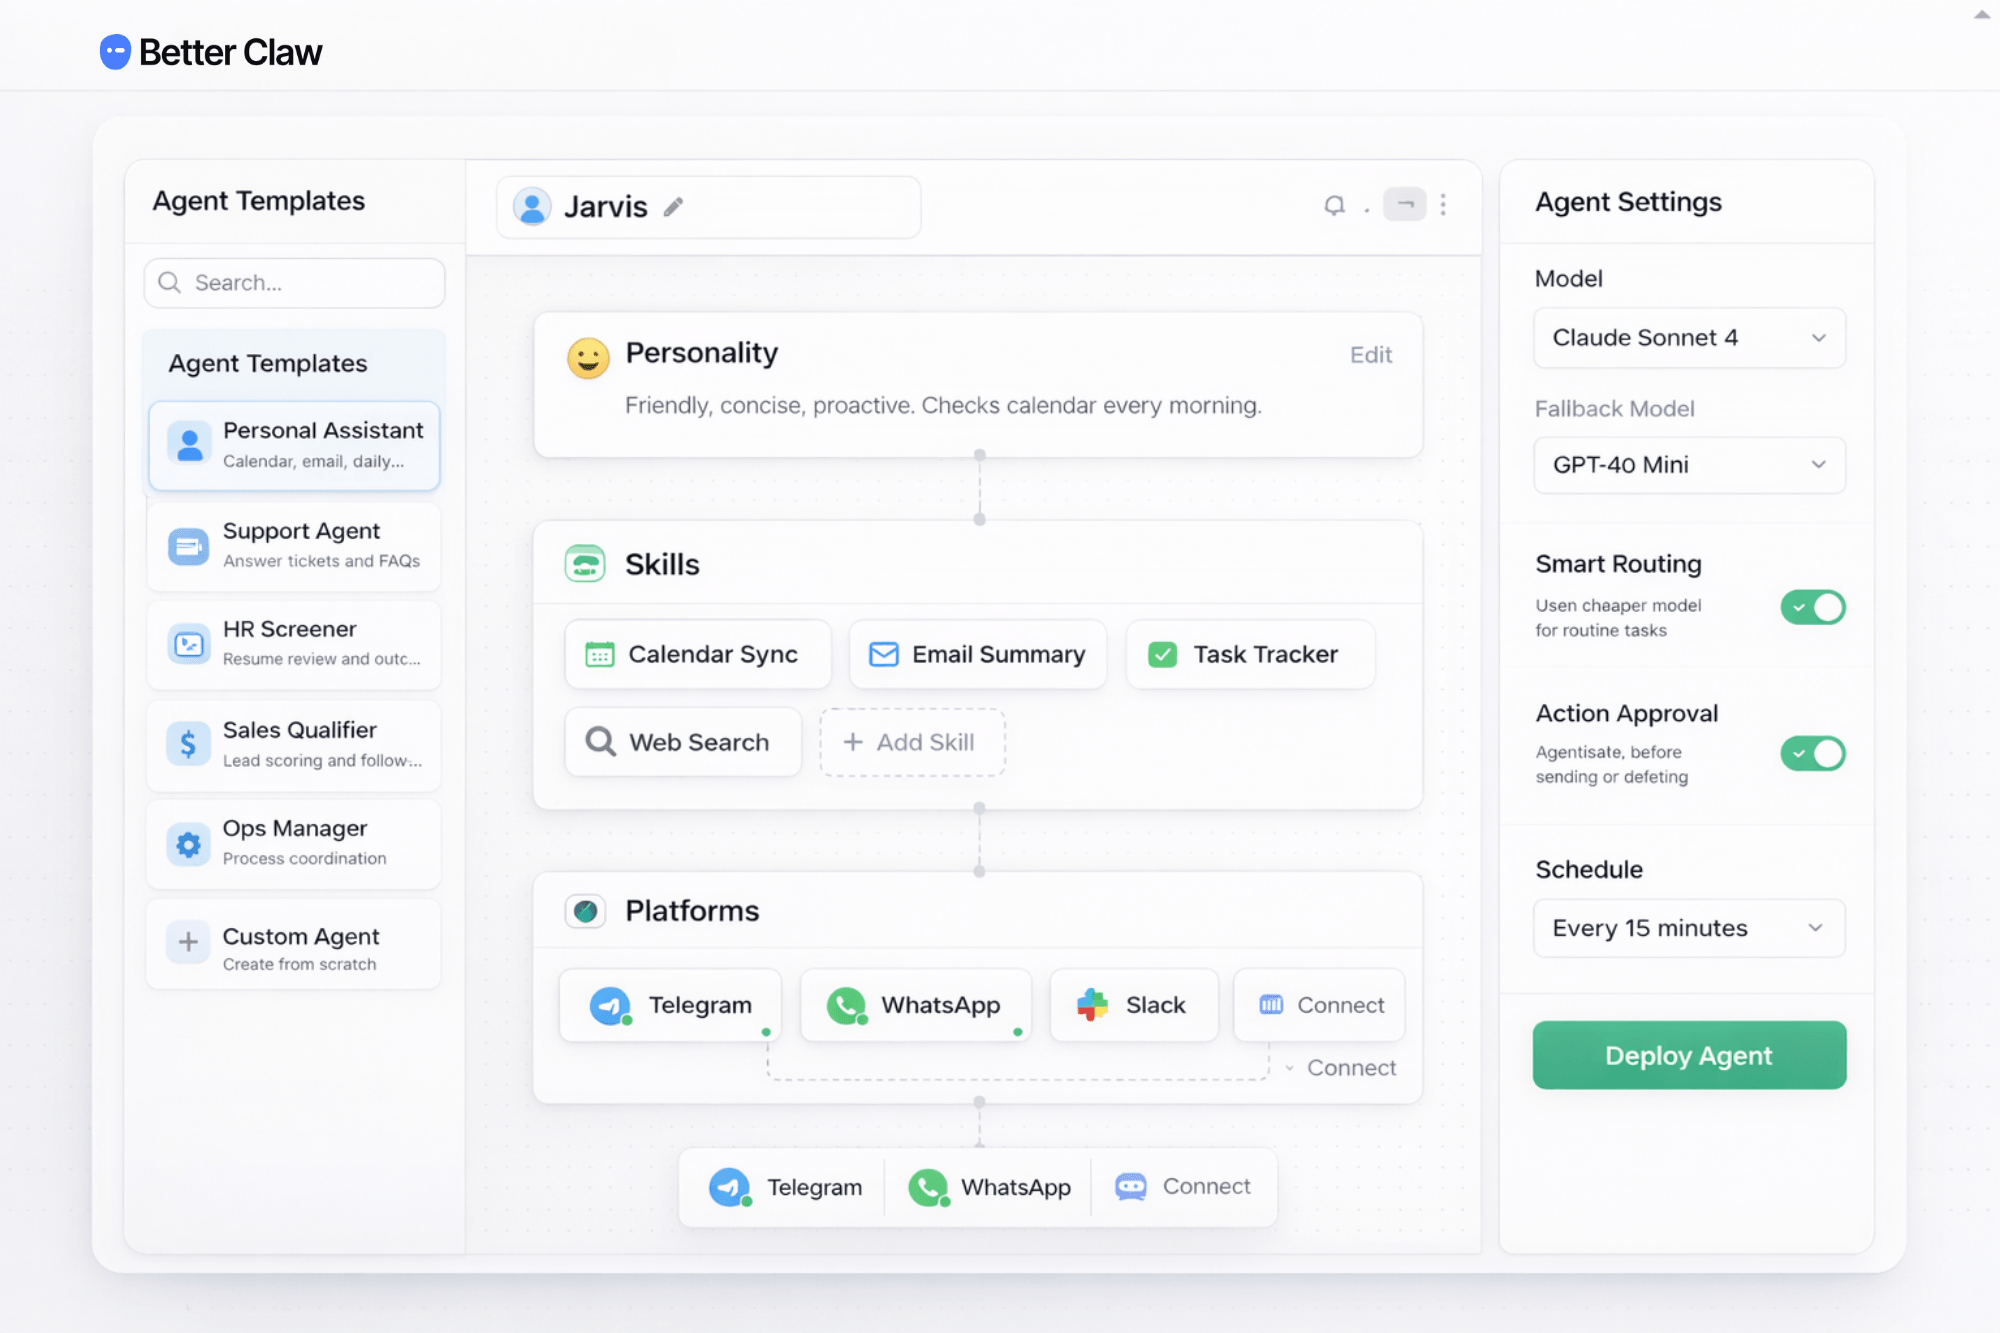This screenshot has height=1333, width=2000.
Task: Click the Agent Templates search field
Action: (x=293, y=282)
